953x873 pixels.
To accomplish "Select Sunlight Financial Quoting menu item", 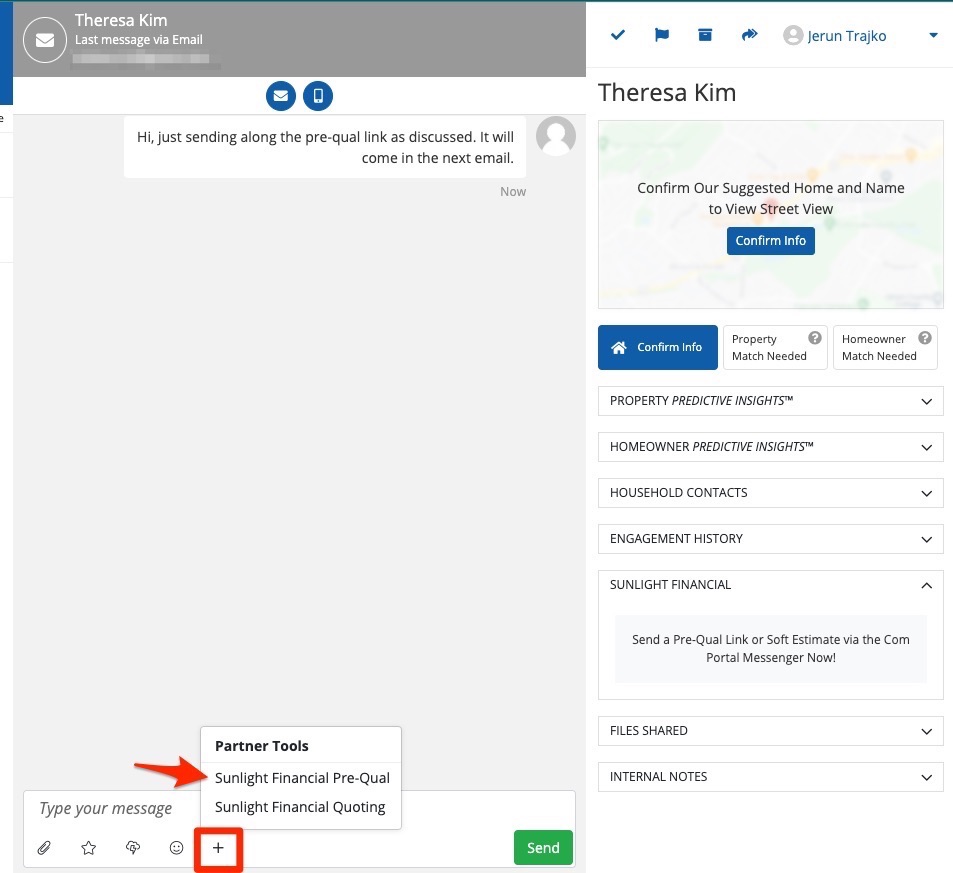I will pyautogui.click(x=300, y=807).
